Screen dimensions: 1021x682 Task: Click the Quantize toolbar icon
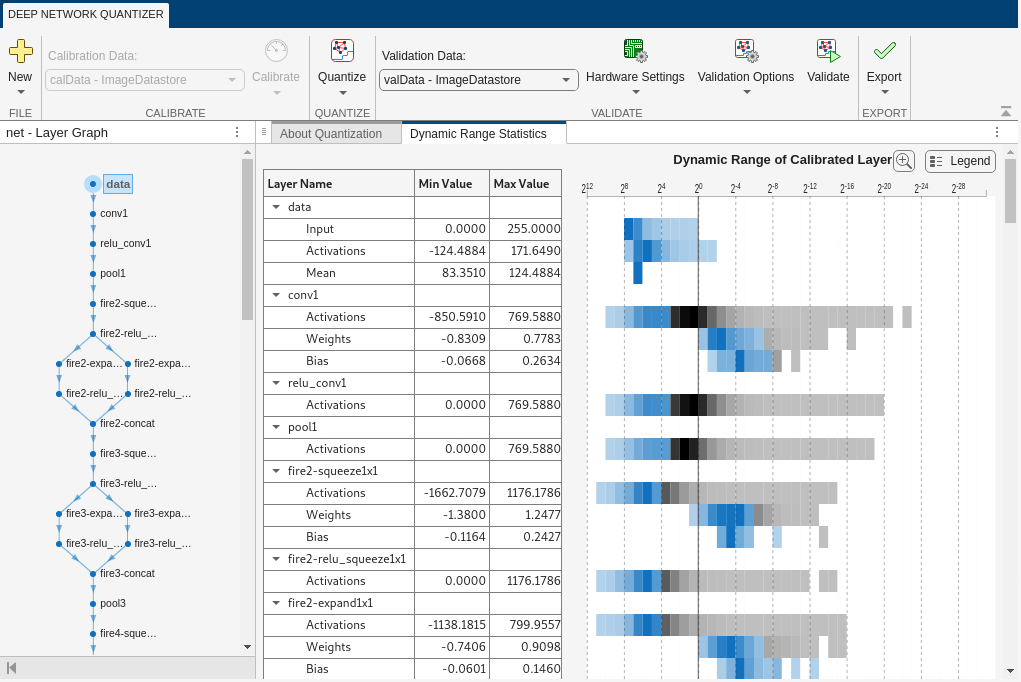[342, 51]
